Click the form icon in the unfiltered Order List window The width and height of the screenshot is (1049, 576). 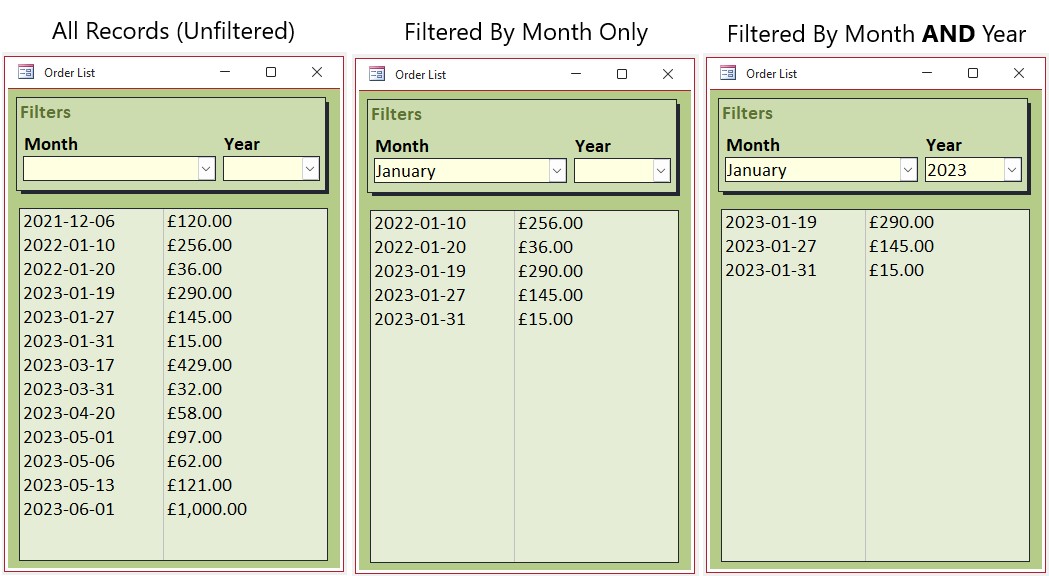click(x=26, y=72)
